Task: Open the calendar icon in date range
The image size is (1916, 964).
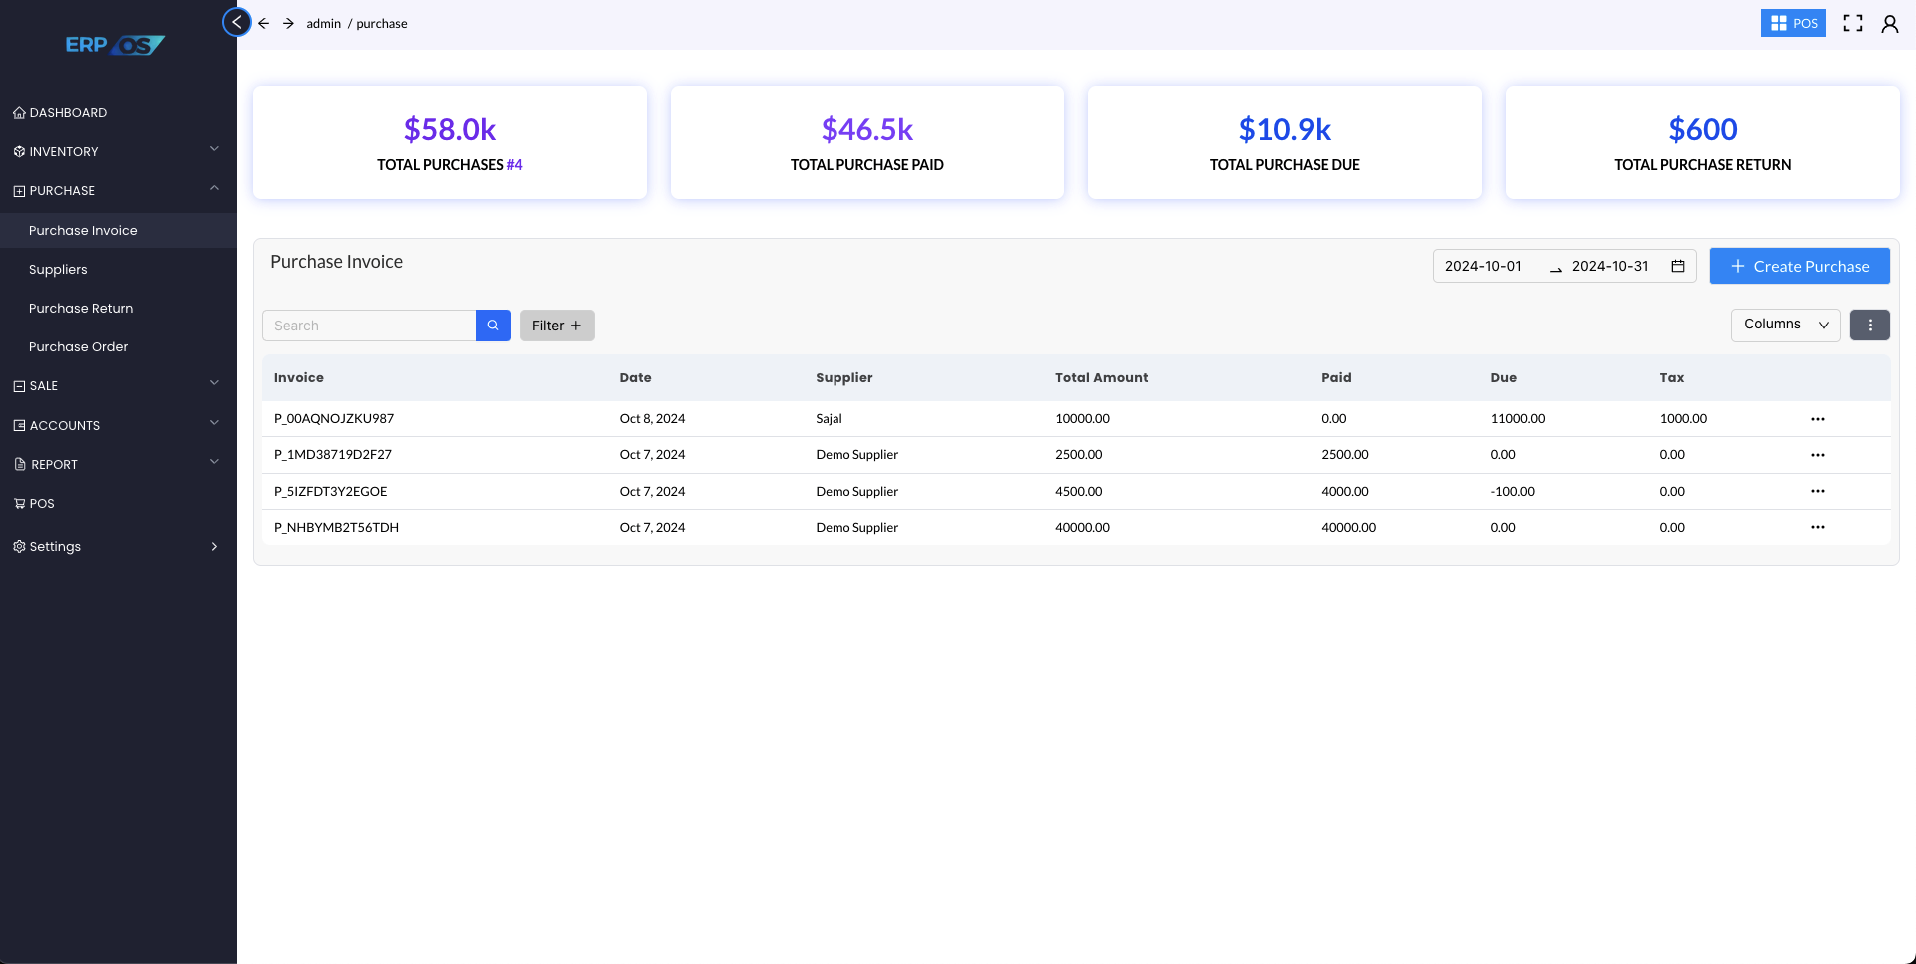Action: pos(1678,266)
